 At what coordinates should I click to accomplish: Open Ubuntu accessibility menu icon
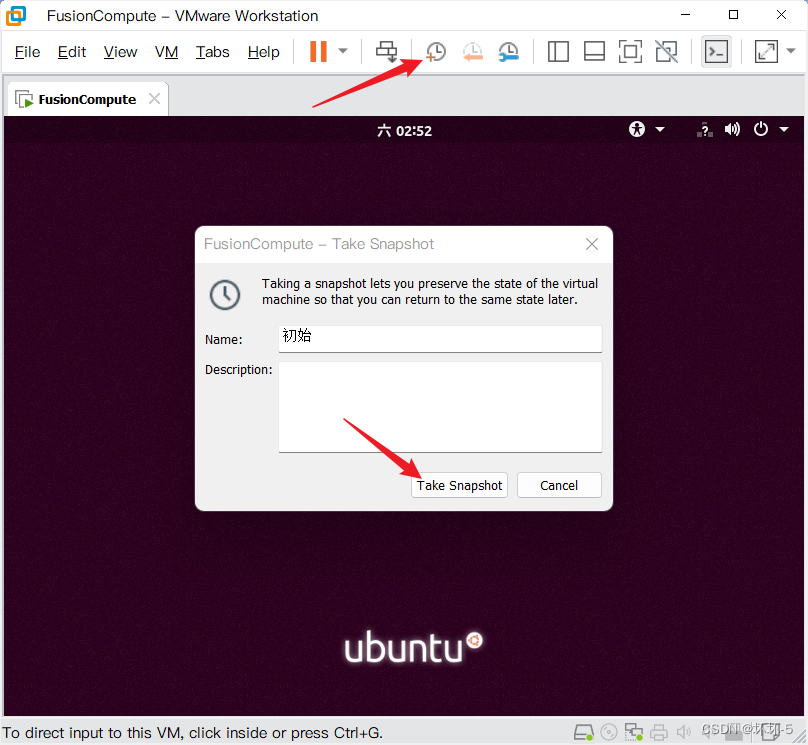(x=637, y=129)
